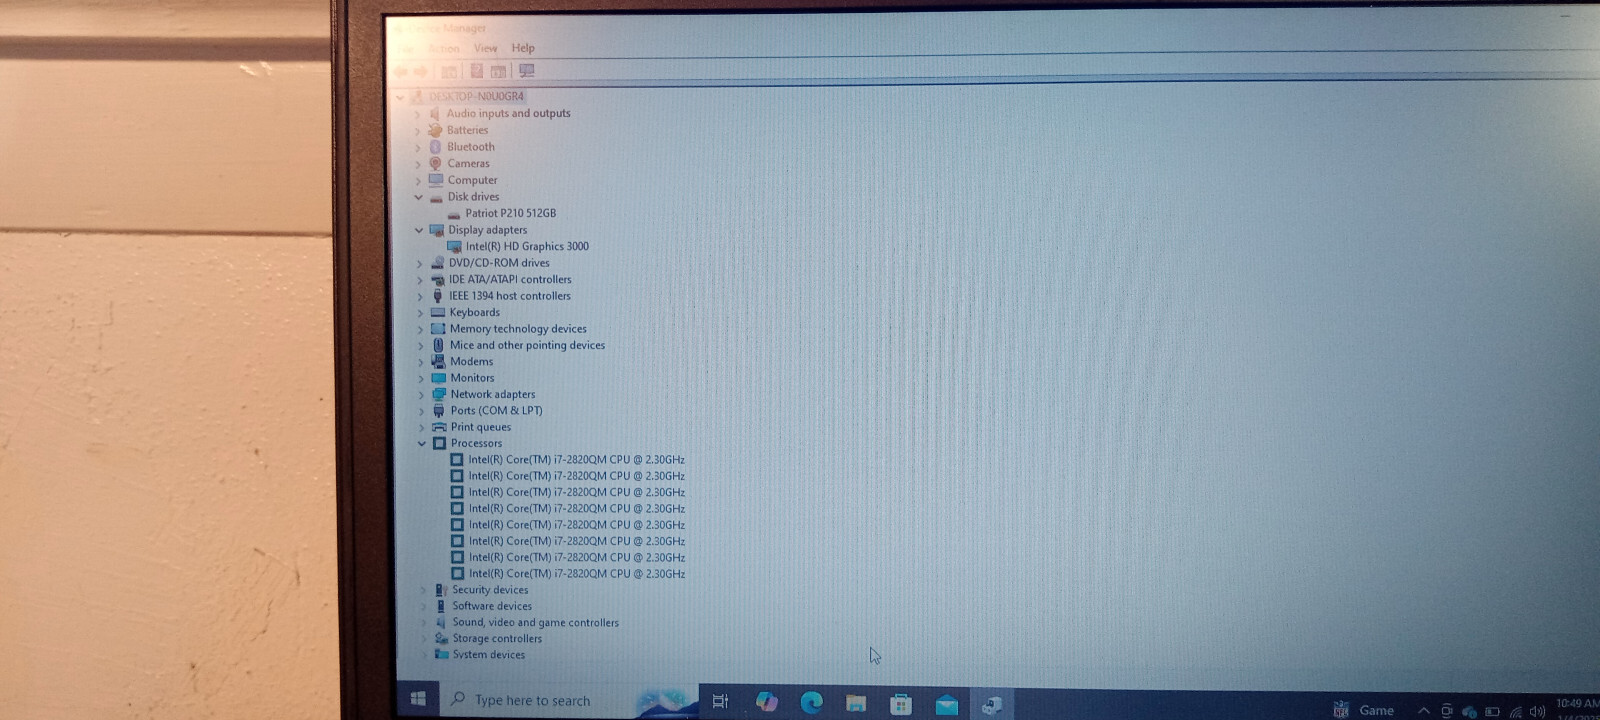Open Task View from the taskbar
The width and height of the screenshot is (1600, 720).
(720, 701)
